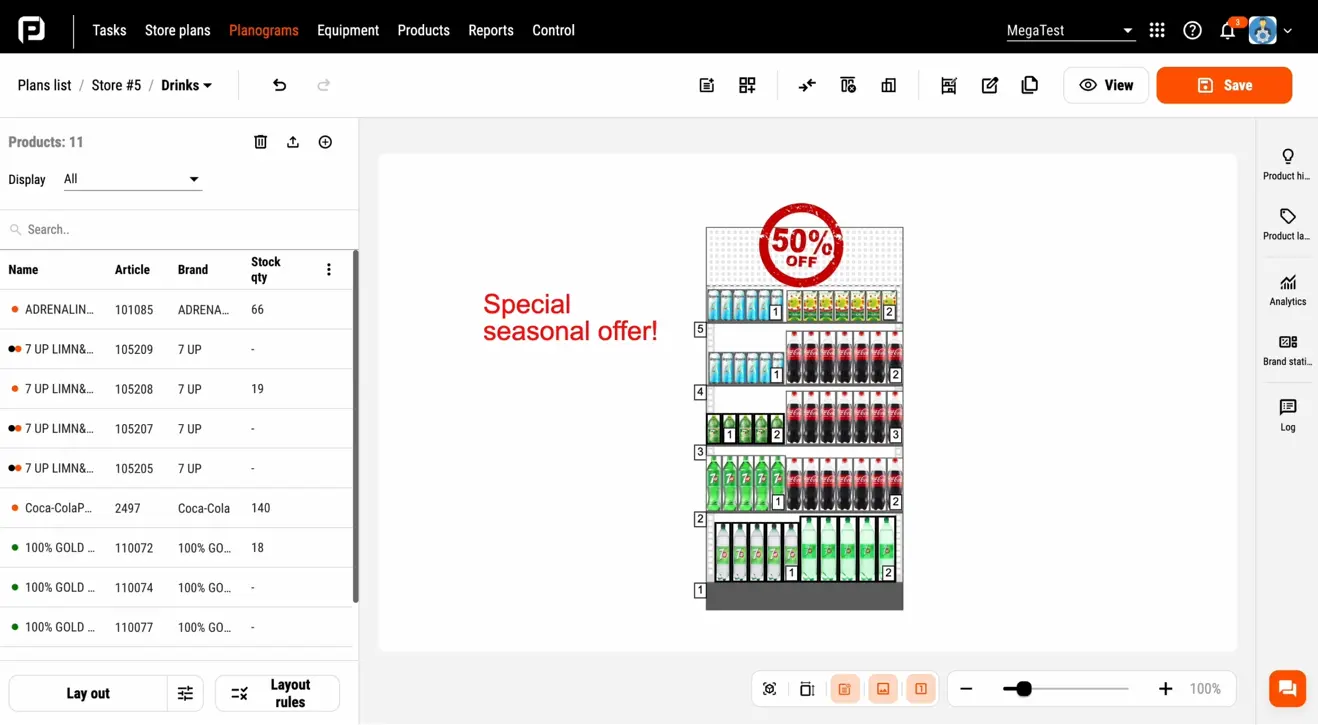Open the apps grid icon
The image size is (1318, 725).
pyautogui.click(x=1157, y=30)
